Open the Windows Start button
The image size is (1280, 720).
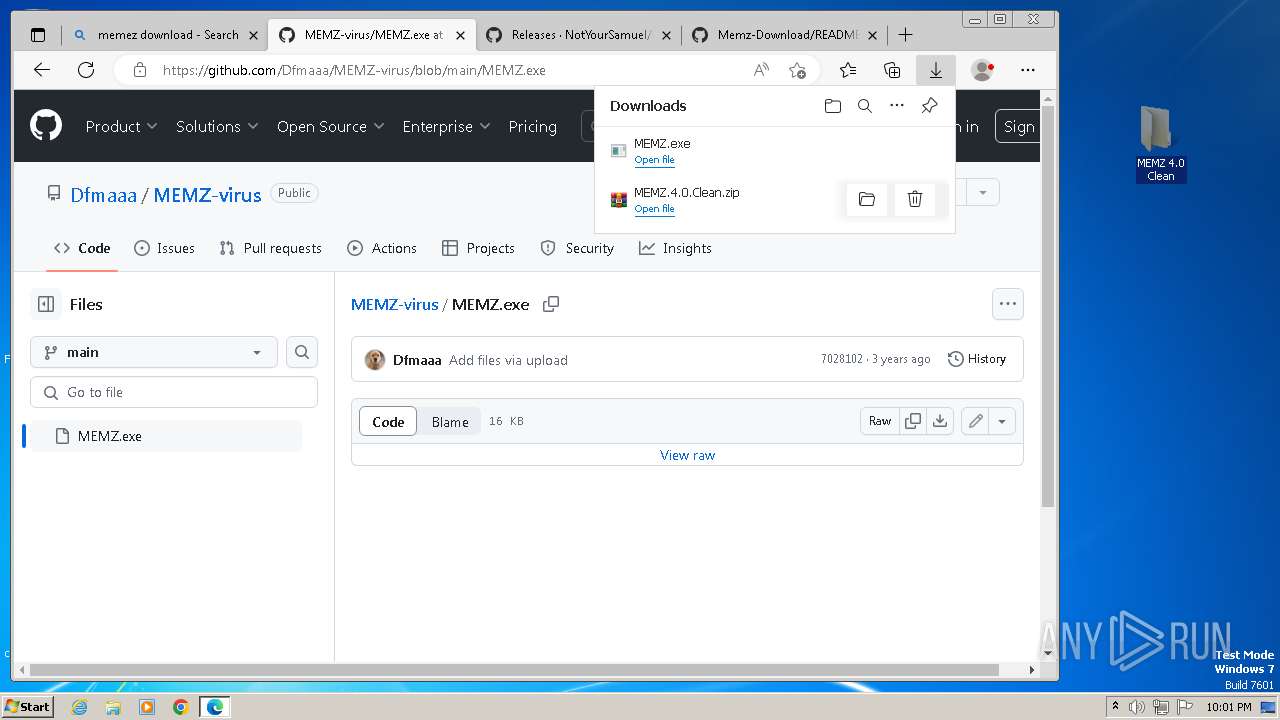(x=28, y=706)
